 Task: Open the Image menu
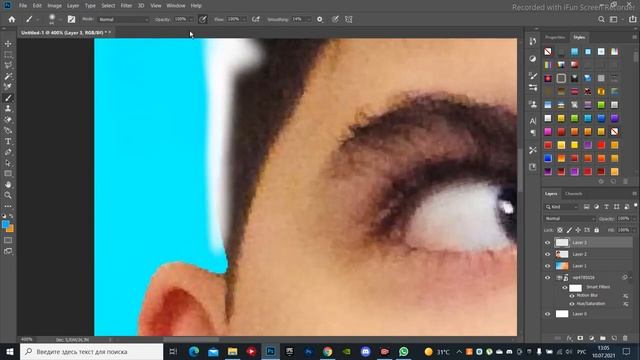click(x=54, y=6)
